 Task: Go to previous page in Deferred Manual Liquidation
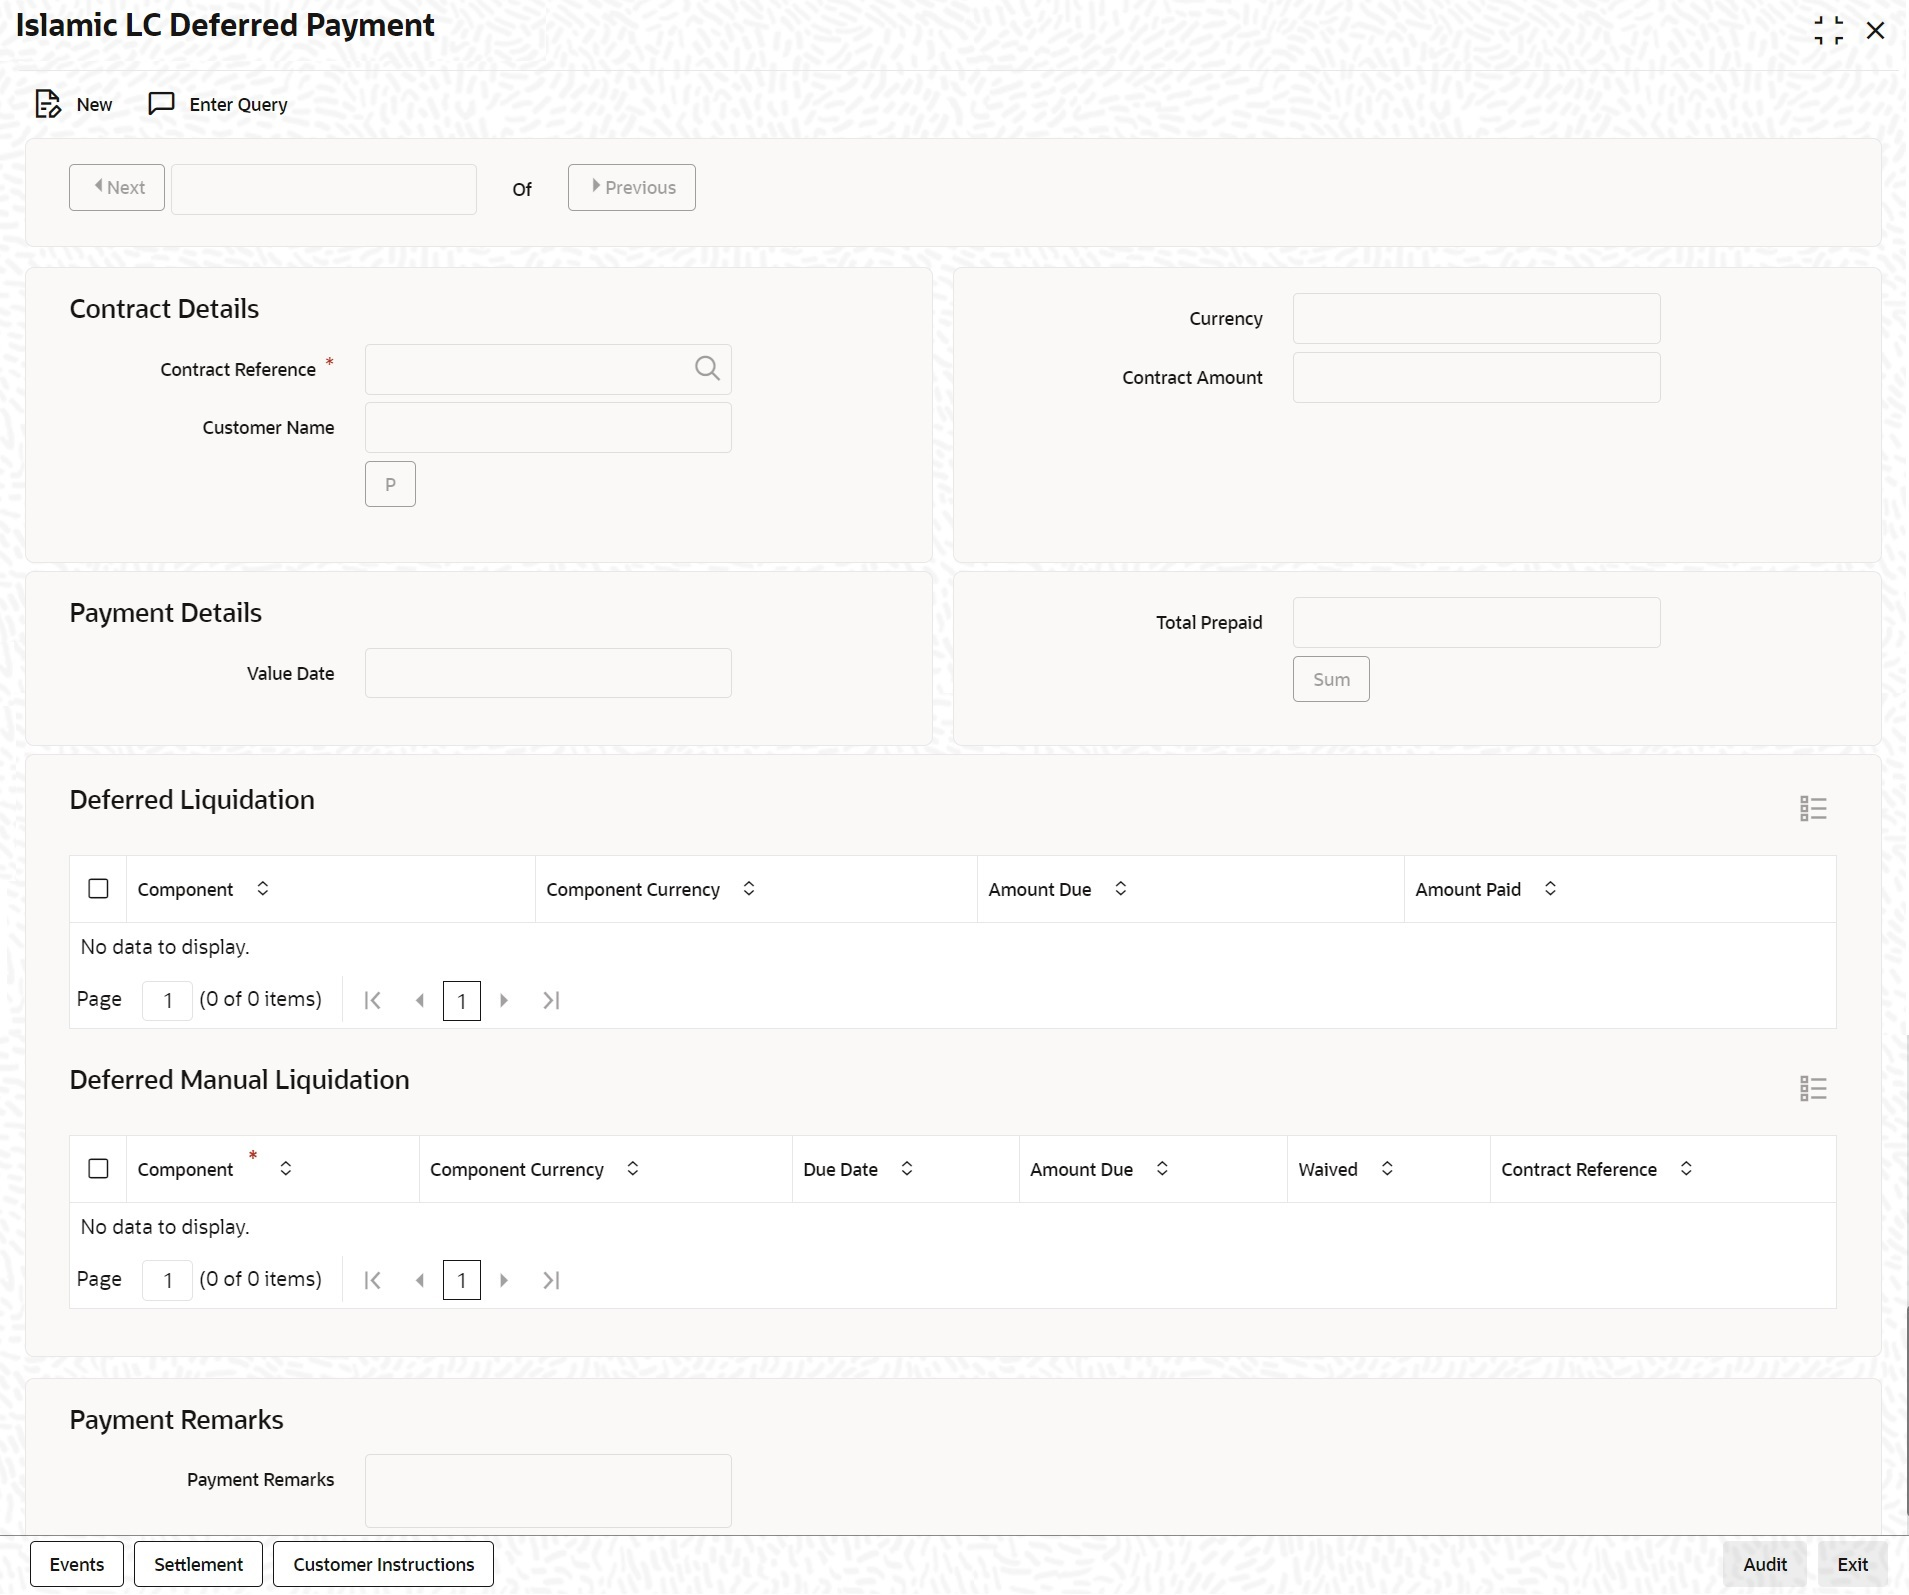(x=420, y=1280)
